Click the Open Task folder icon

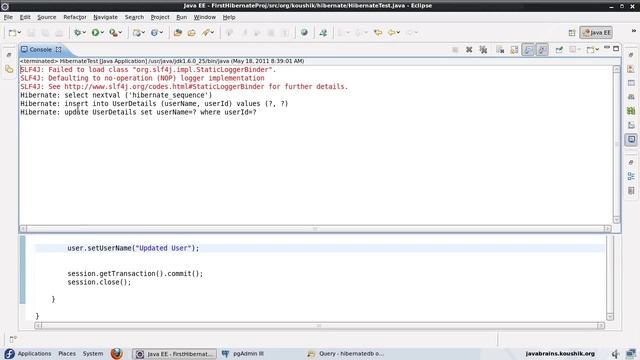pos(191,33)
